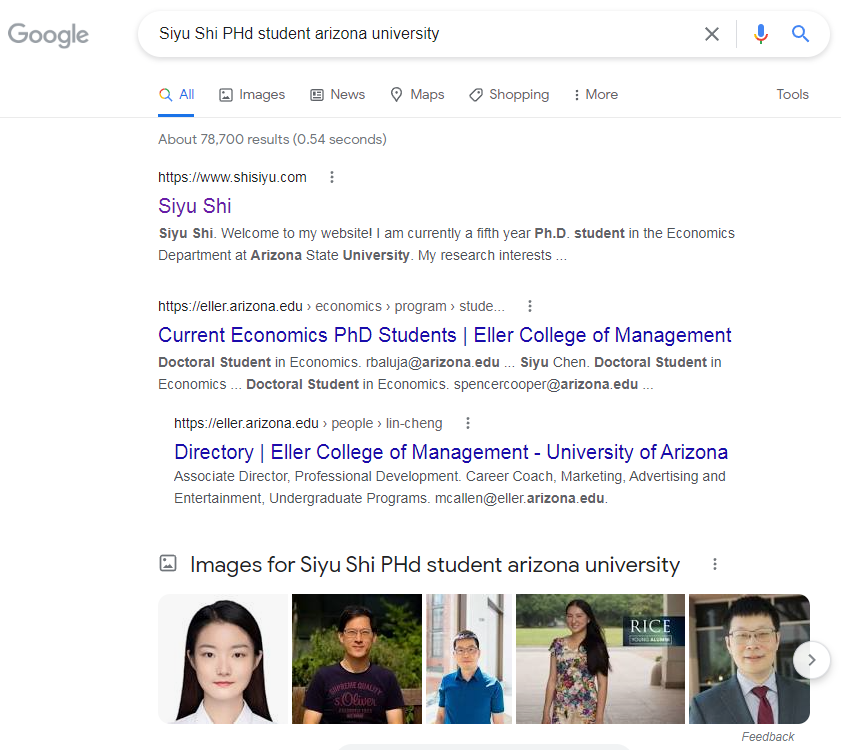Click into the search box text field
The image size is (841, 750).
click(x=418, y=34)
